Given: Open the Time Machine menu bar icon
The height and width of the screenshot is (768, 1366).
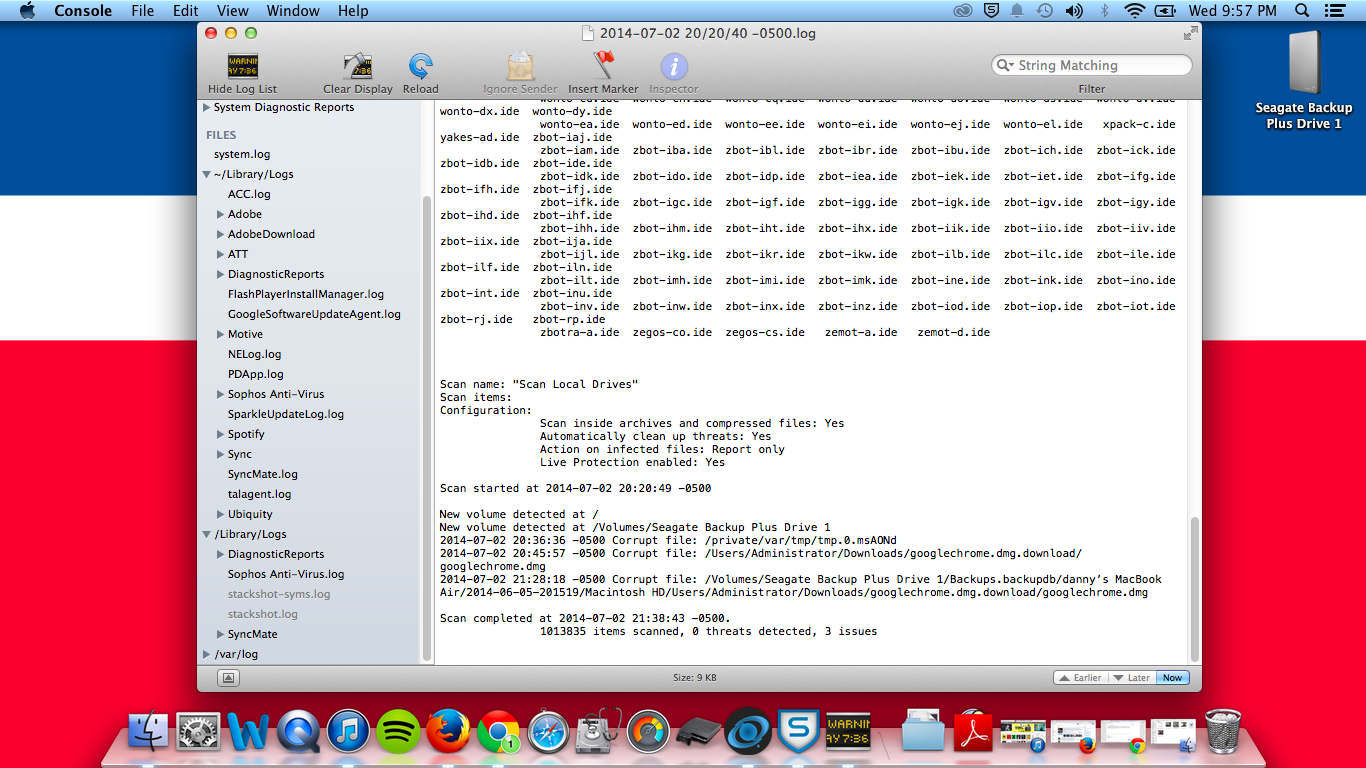Looking at the screenshot, I should tap(1045, 11).
